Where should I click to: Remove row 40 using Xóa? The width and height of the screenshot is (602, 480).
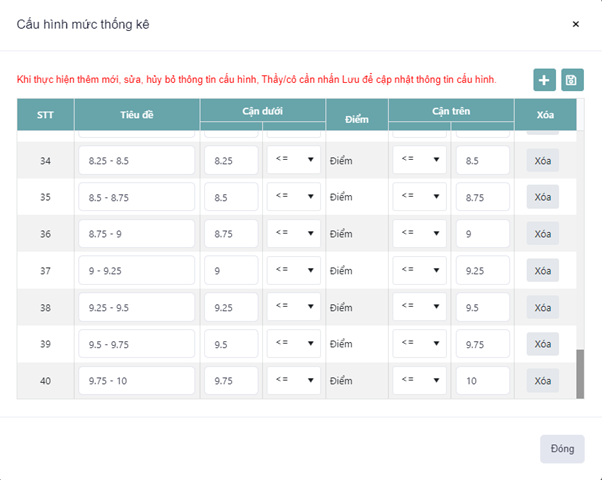click(543, 381)
